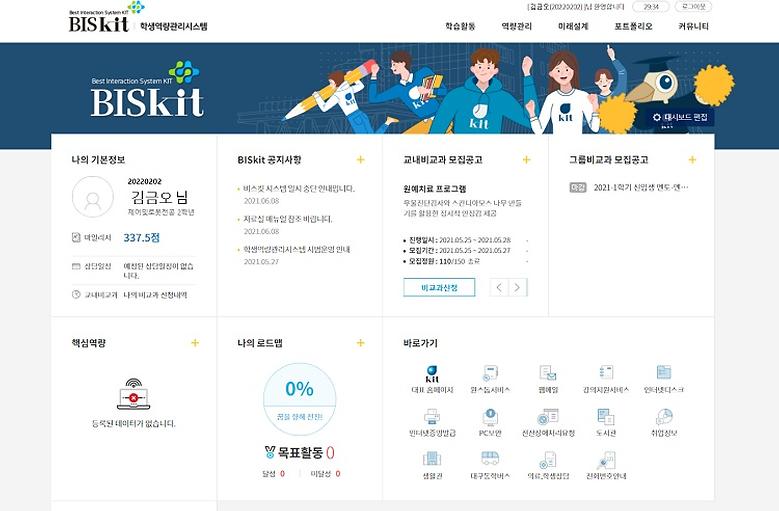Go to previous program with left chevron

click(x=499, y=288)
